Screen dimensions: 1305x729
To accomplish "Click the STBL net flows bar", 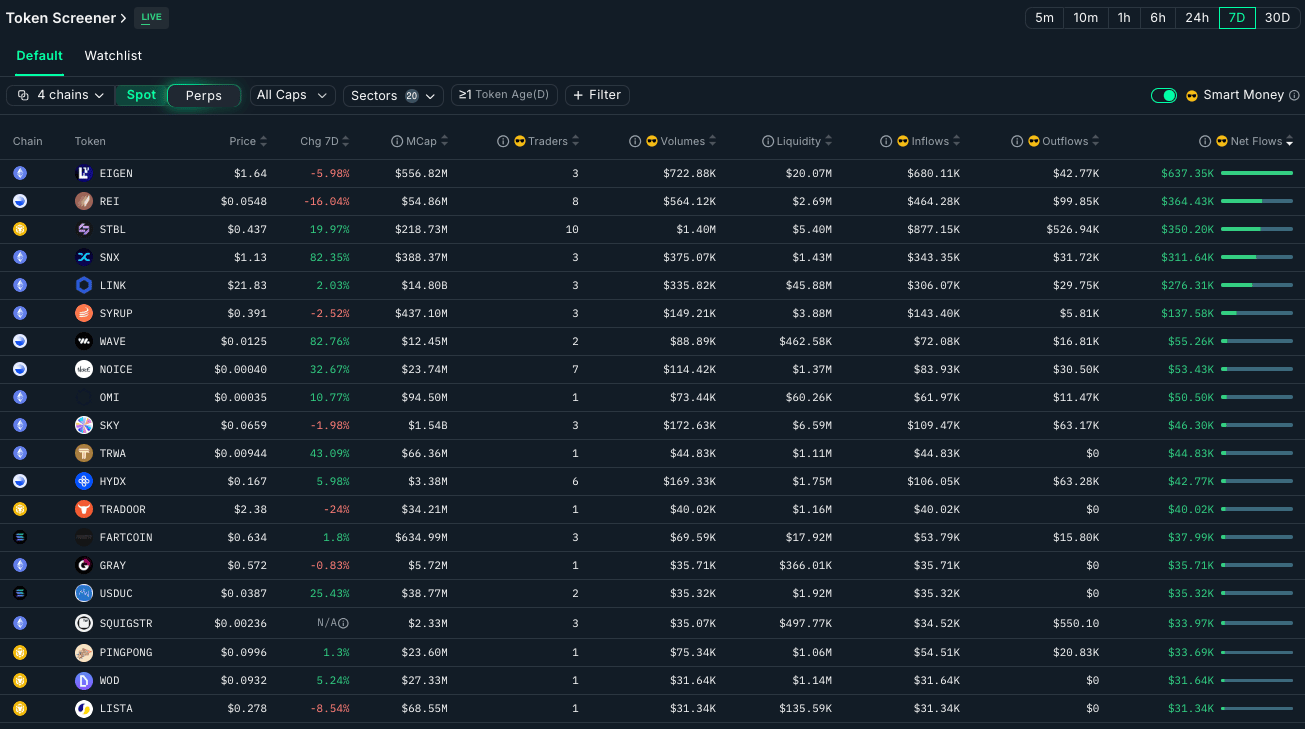I will click(x=1257, y=229).
